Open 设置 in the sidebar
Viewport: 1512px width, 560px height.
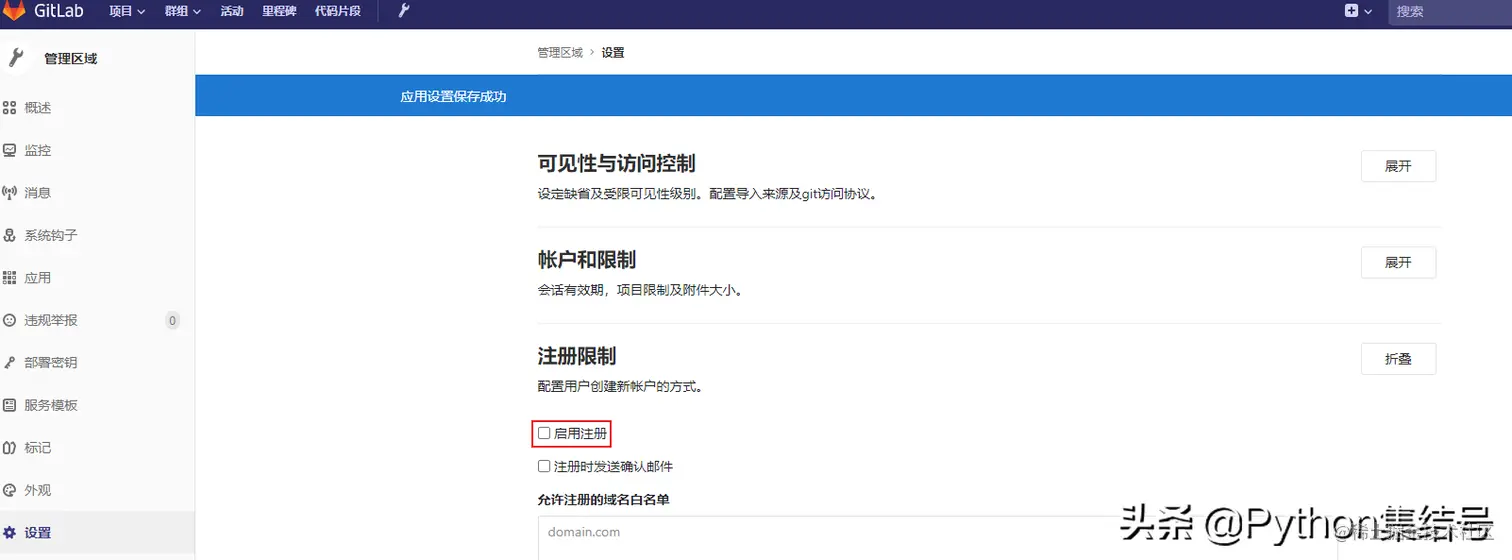tap(38, 533)
